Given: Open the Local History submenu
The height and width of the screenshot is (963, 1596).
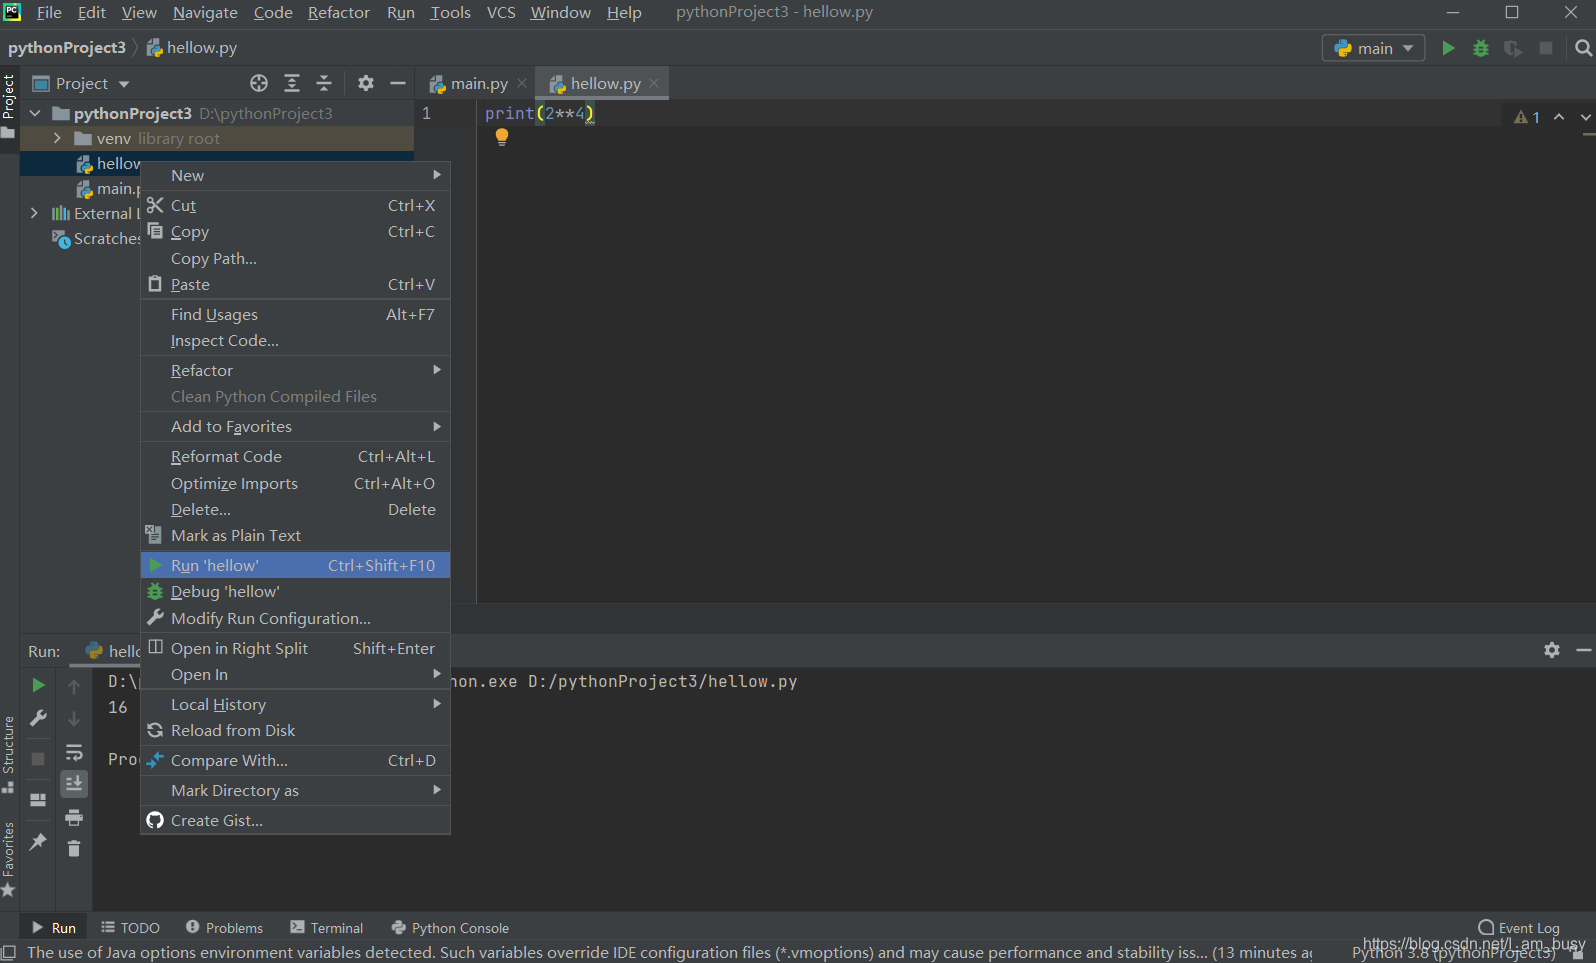Looking at the screenshot, I should coord(295,704).
